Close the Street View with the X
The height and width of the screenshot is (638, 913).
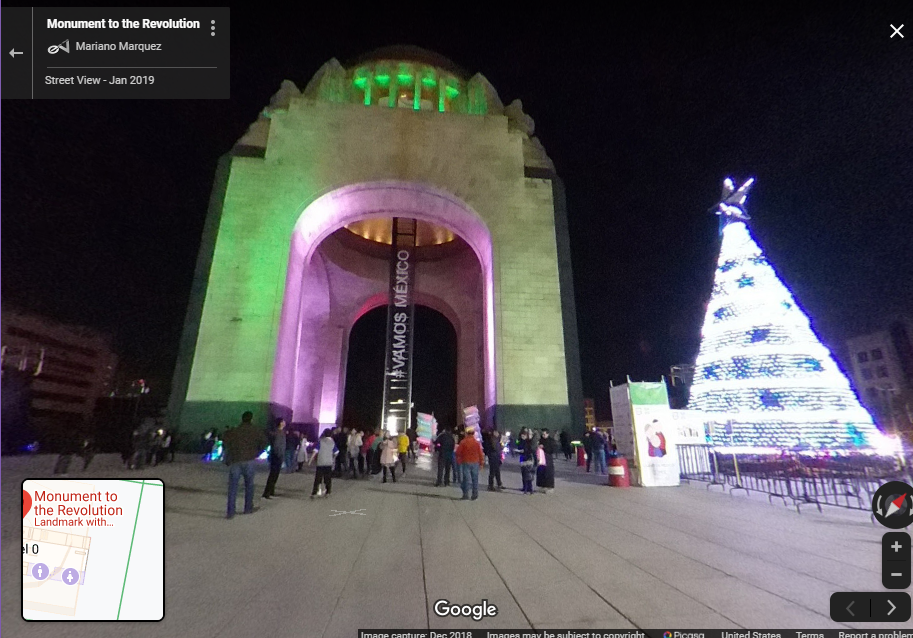point(896,31)
